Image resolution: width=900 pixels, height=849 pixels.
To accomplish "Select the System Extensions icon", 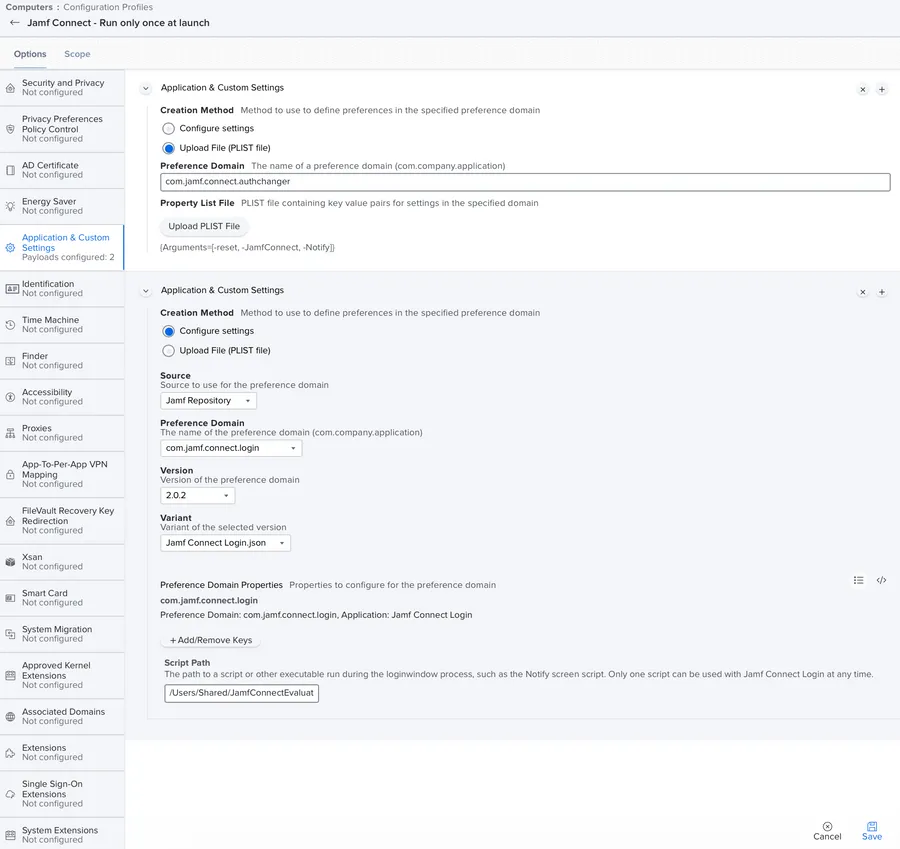I will point(10,835).
